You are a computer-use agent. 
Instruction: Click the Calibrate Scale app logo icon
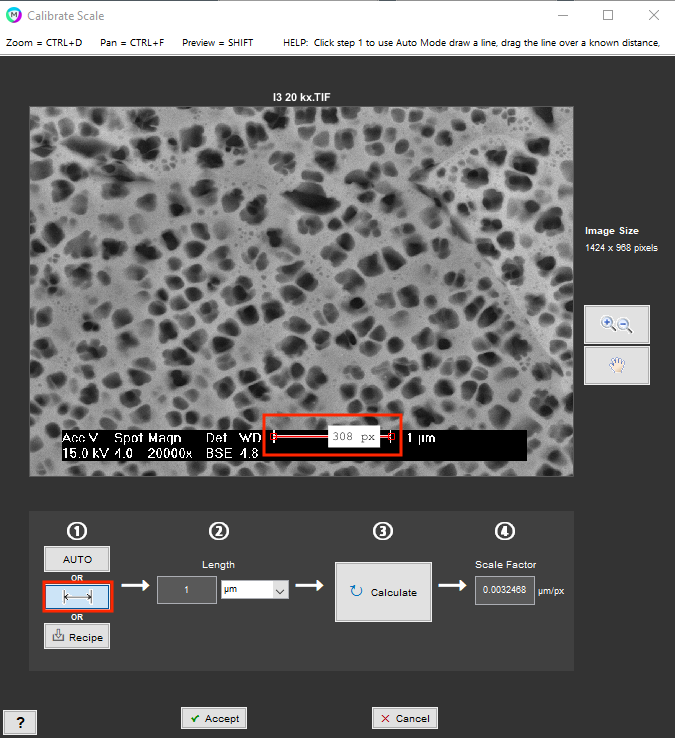click(14, 15)
